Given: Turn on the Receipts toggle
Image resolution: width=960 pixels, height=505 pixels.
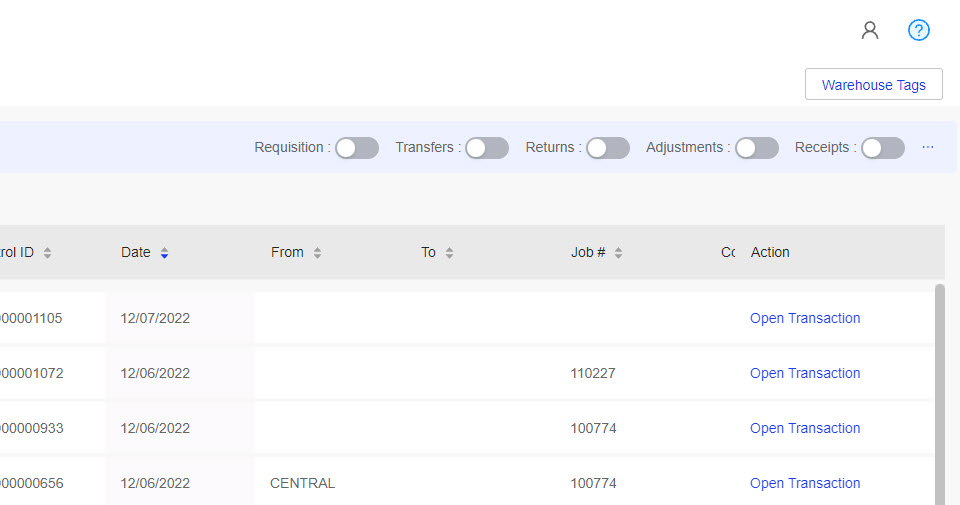Looking at the screenshot, I should (x=883, y=148).
